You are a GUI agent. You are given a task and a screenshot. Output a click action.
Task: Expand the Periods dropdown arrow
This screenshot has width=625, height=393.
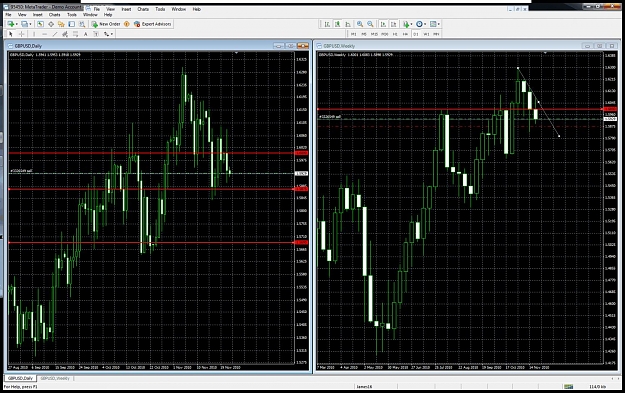coord(425,24)
